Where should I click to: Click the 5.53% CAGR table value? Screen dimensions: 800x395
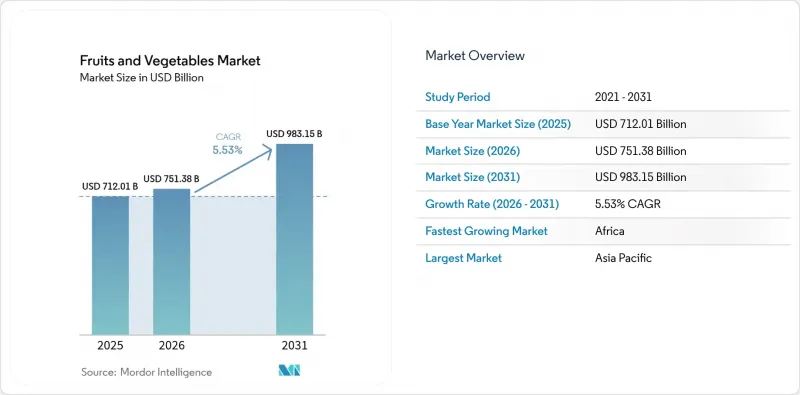pyautogui.click(x=628, y=204)
